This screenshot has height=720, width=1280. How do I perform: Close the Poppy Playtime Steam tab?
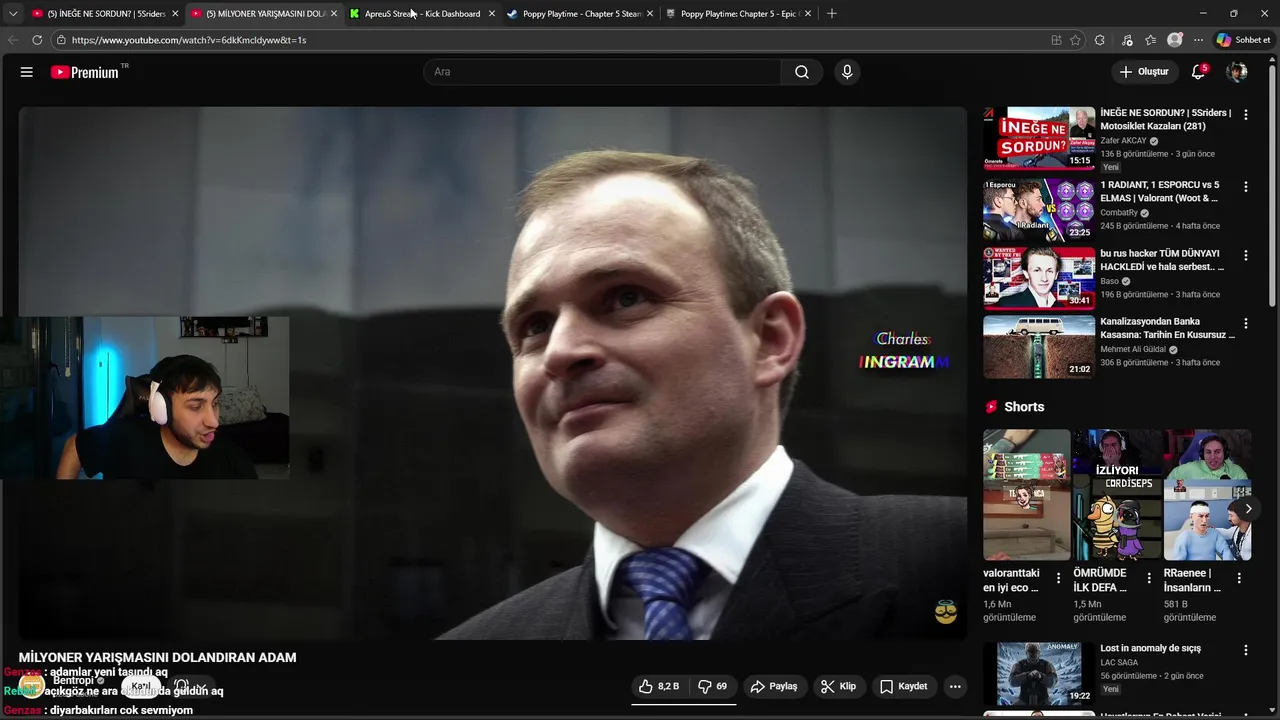(x=650, y=14)
